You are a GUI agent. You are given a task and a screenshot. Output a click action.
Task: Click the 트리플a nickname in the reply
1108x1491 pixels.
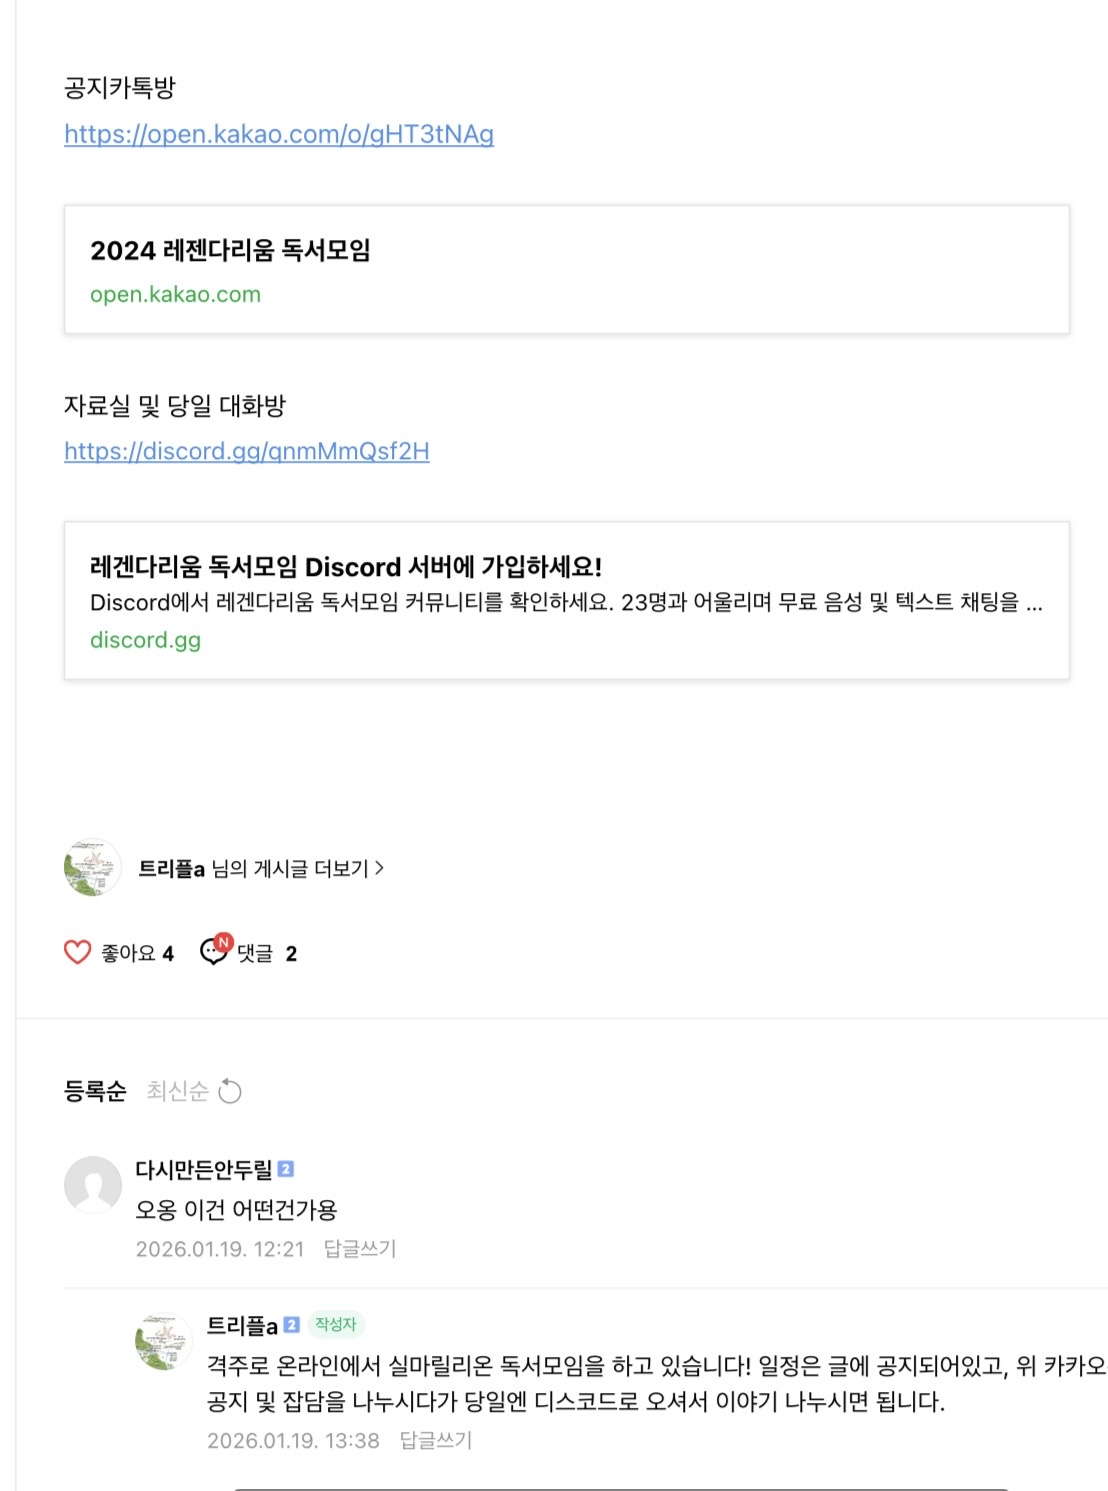[242, 1326]
